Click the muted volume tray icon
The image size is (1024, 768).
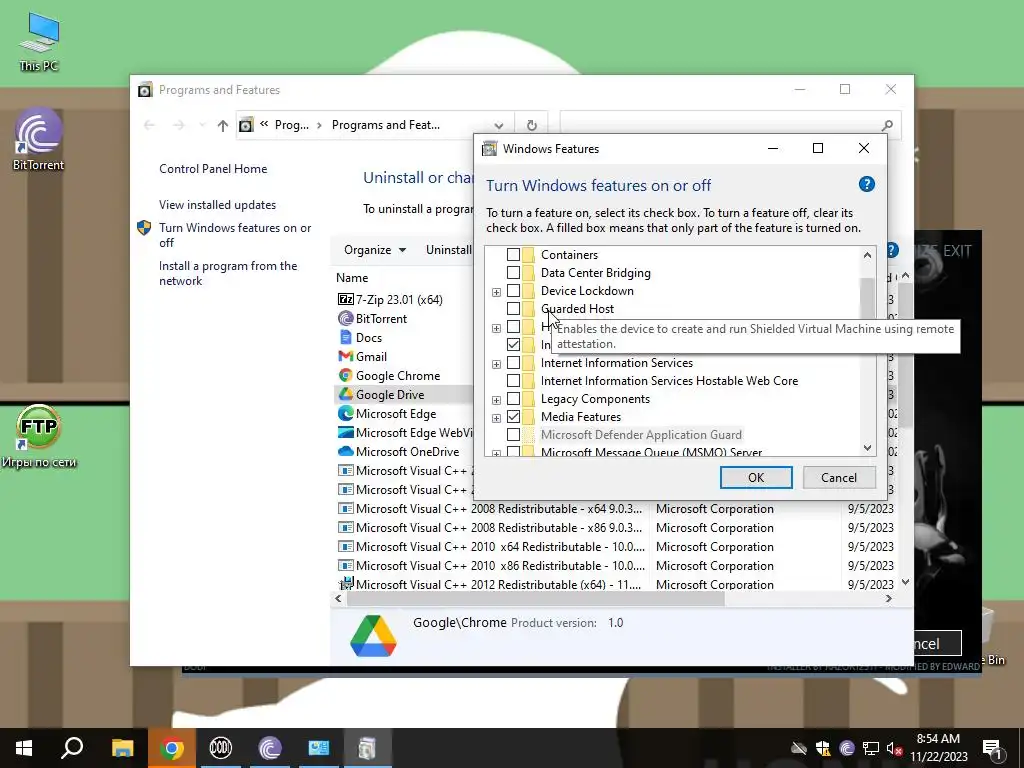(x=893, y=748)
